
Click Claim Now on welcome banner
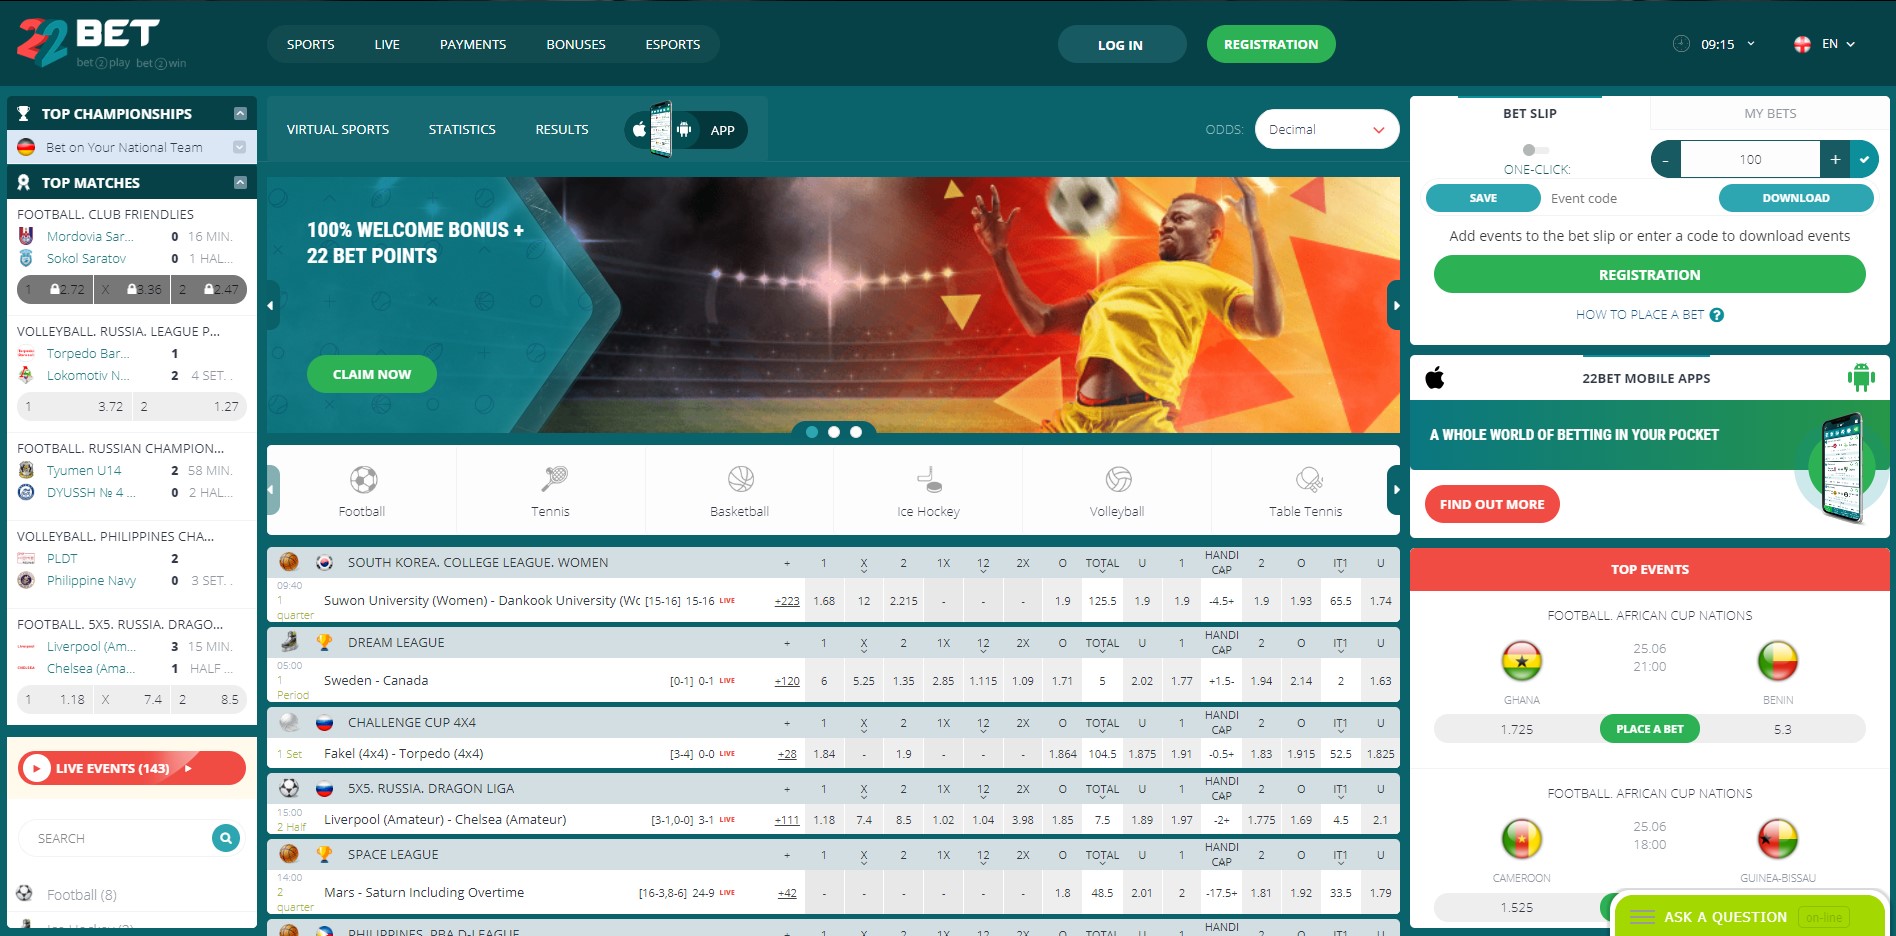[372, 374]
